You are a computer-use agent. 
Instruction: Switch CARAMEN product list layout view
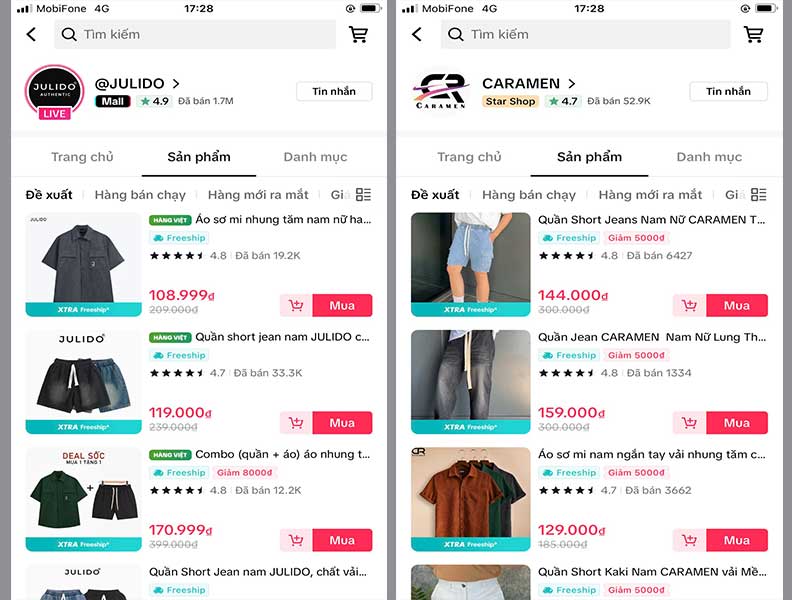coord(758,194)
